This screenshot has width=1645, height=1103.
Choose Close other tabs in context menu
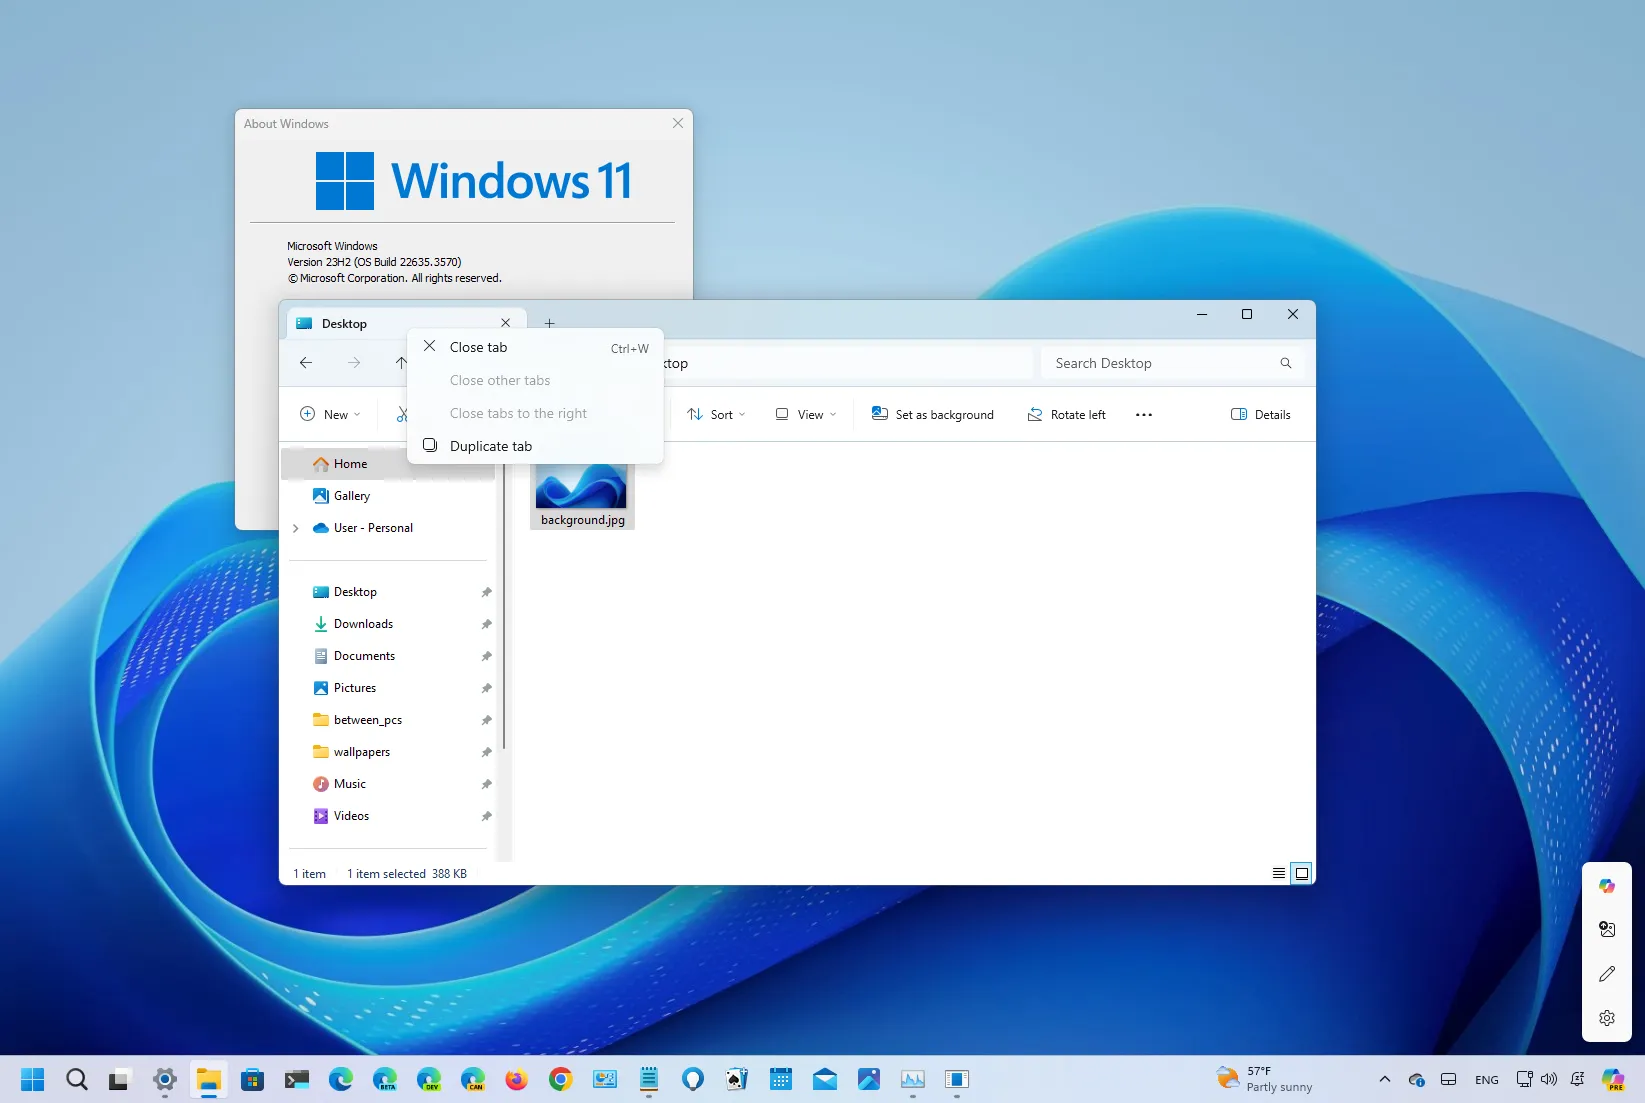(x=535, y=380)
